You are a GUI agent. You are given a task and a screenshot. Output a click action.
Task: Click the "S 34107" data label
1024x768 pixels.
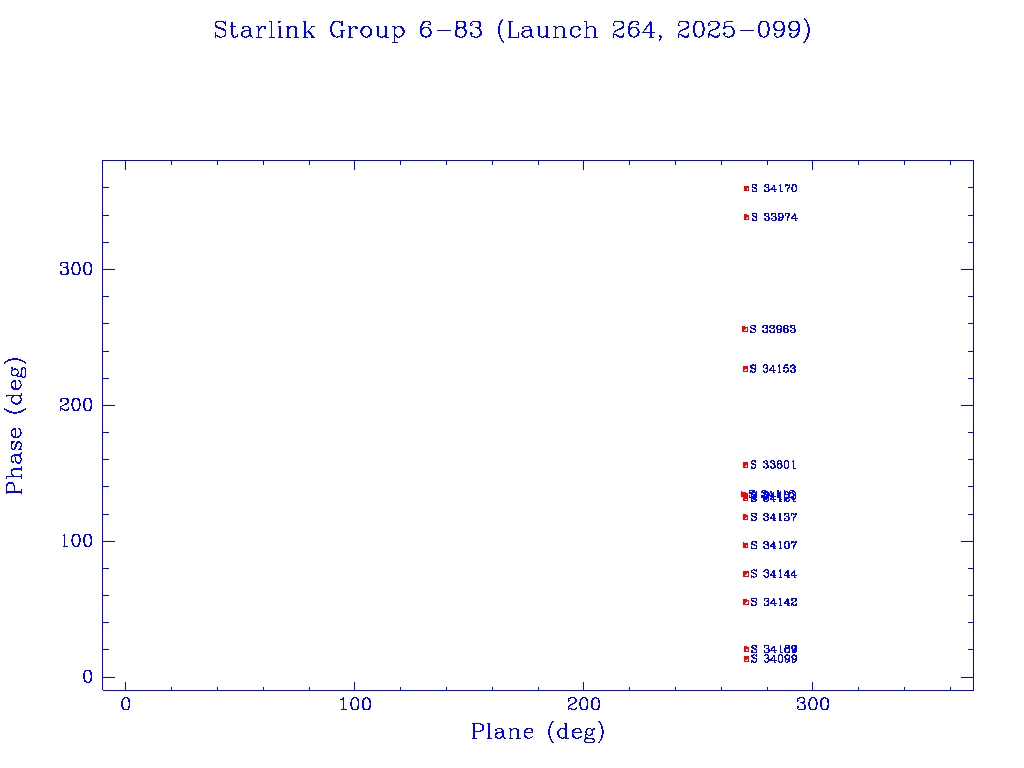pyautogui.click(x=773, y=545)
